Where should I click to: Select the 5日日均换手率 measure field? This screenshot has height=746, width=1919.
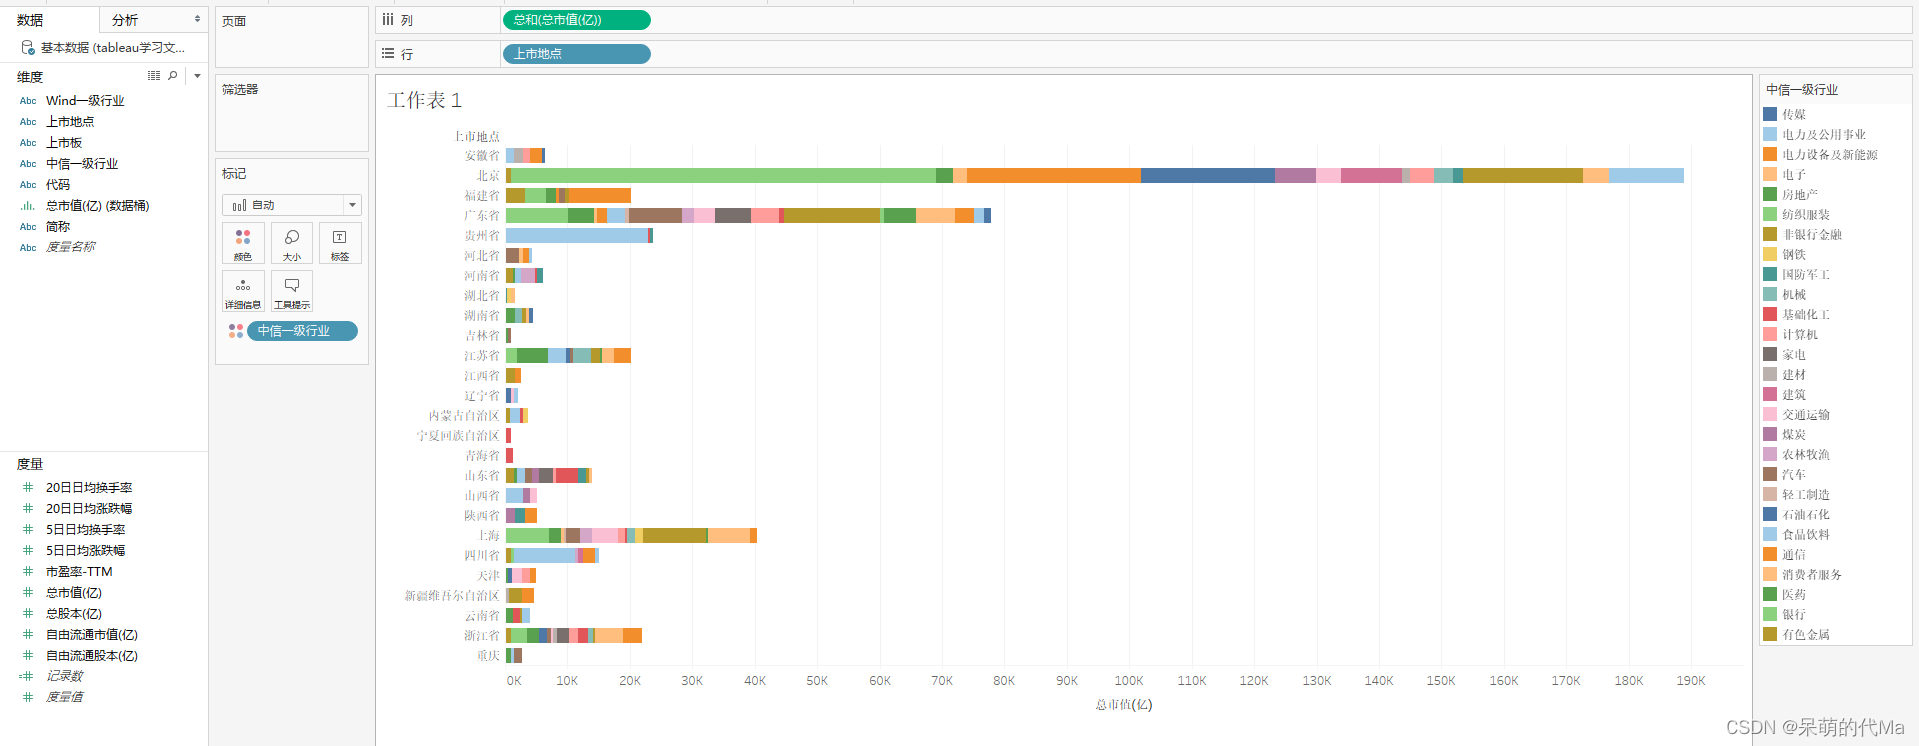[86, 530]
